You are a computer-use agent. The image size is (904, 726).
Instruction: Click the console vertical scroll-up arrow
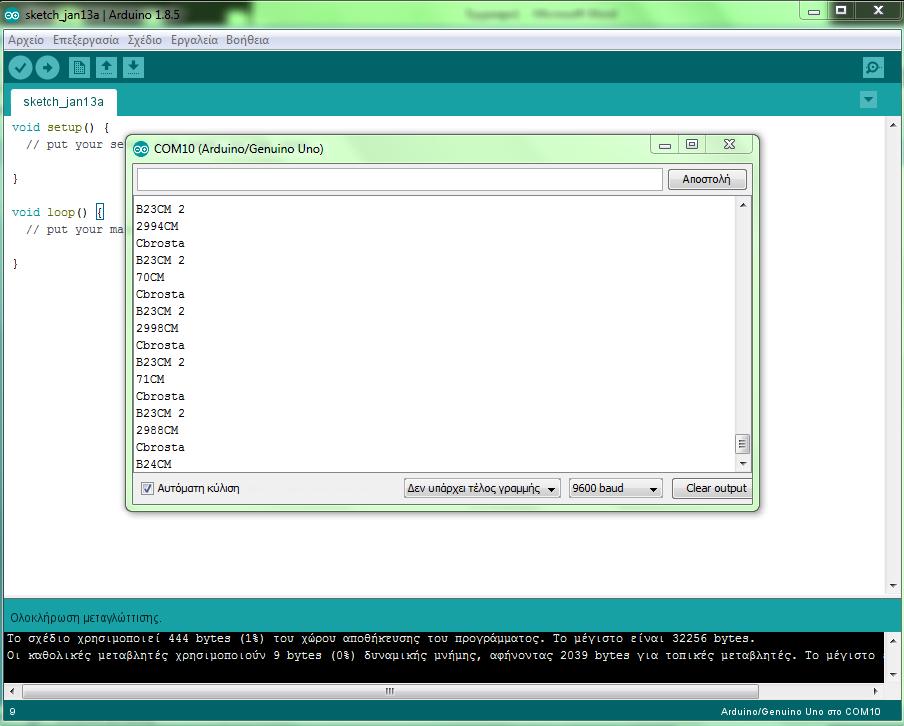(x=892, y=640)
